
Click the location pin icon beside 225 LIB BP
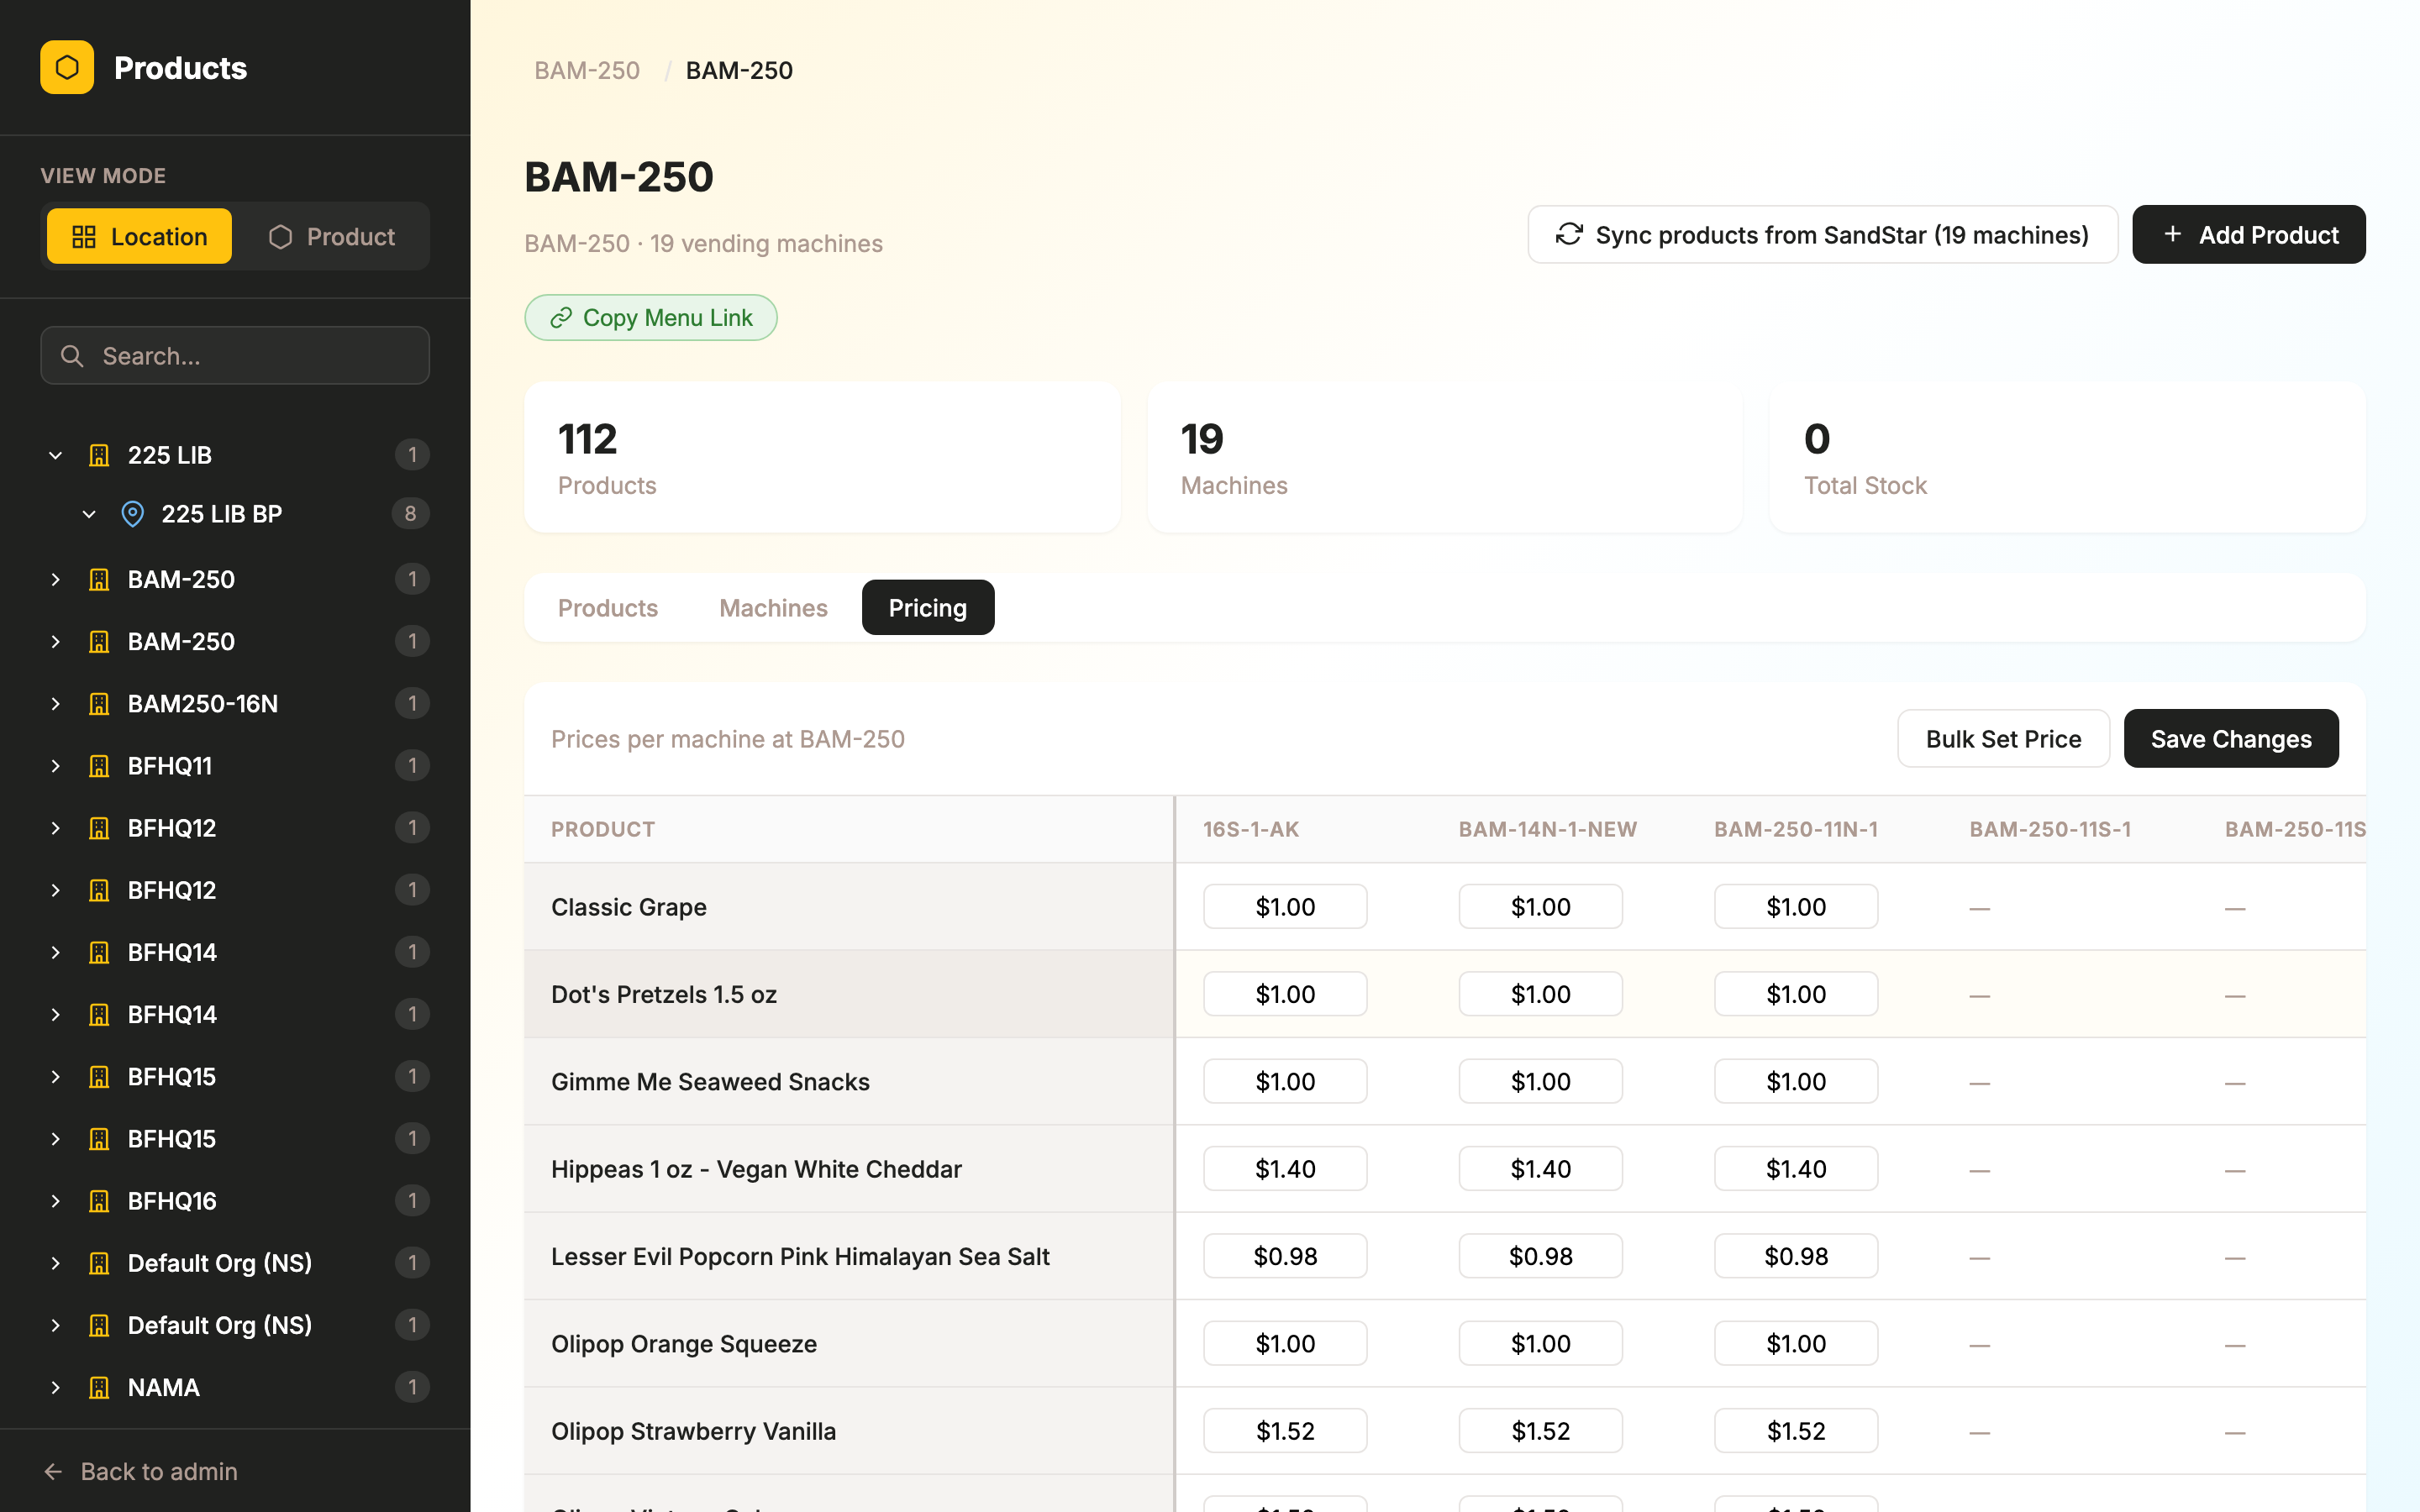(x=133, y=513)
